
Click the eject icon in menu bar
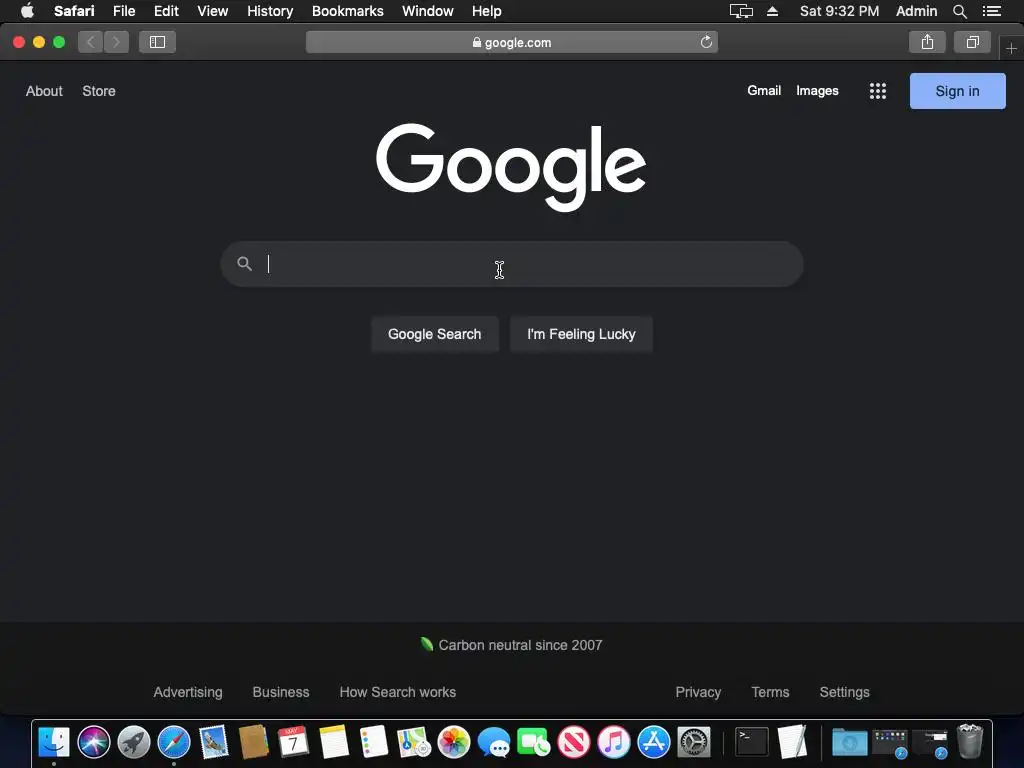(x=772, y=11)
